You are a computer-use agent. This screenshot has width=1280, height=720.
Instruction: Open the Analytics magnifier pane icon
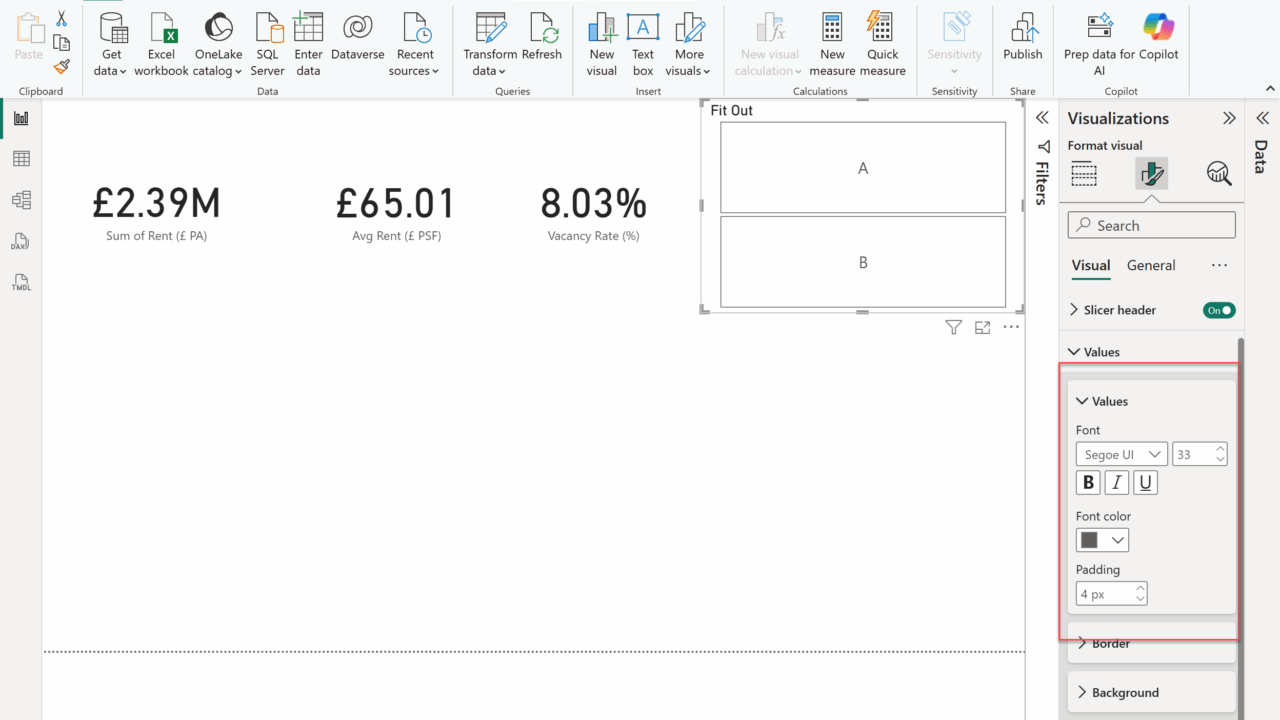1218,174
